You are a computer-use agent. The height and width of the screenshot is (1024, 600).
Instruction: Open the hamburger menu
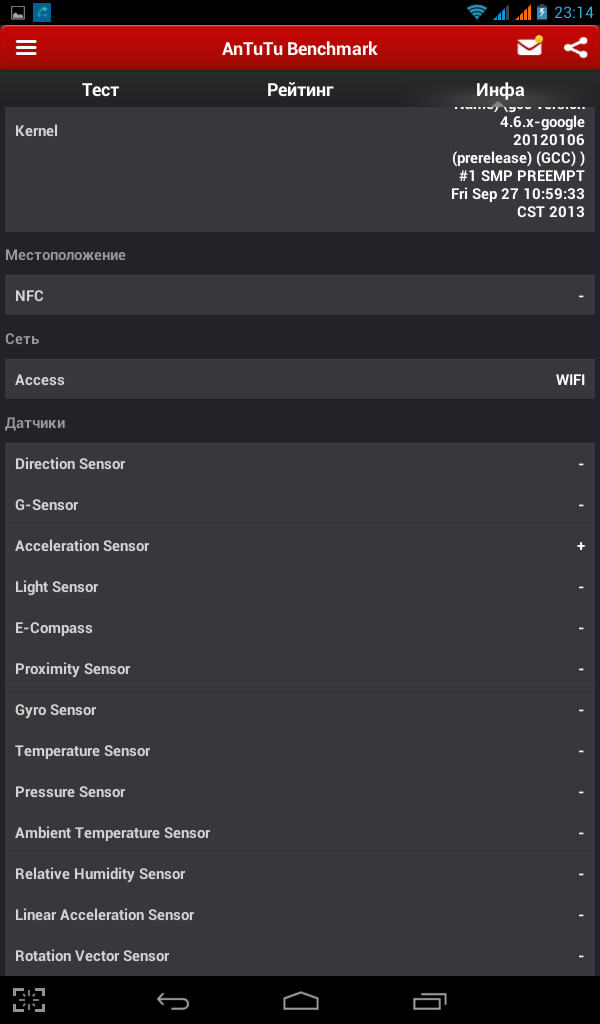(x=26, y=48)
